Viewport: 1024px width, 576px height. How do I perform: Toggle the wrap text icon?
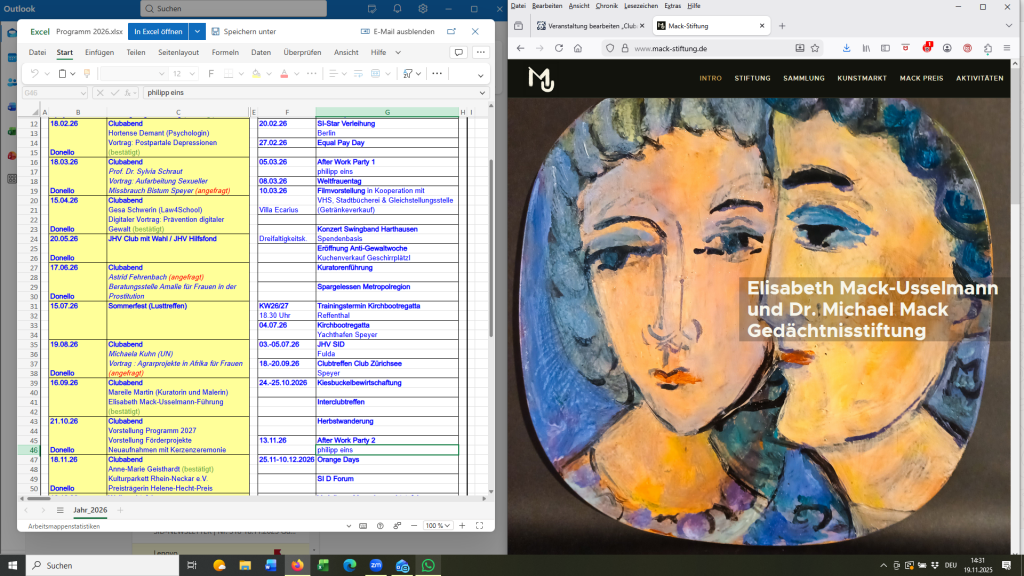(358, 74)
